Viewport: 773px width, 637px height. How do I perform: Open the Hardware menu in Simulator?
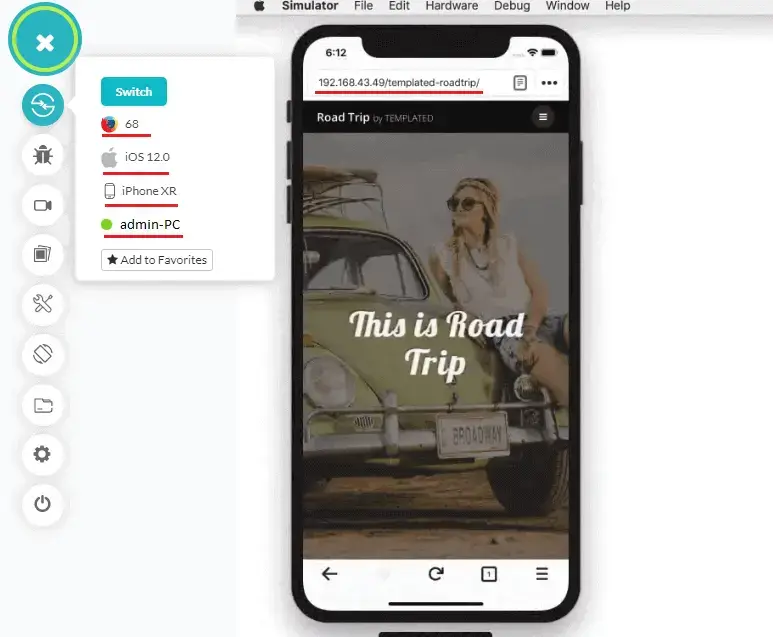[x=451, y=6]
